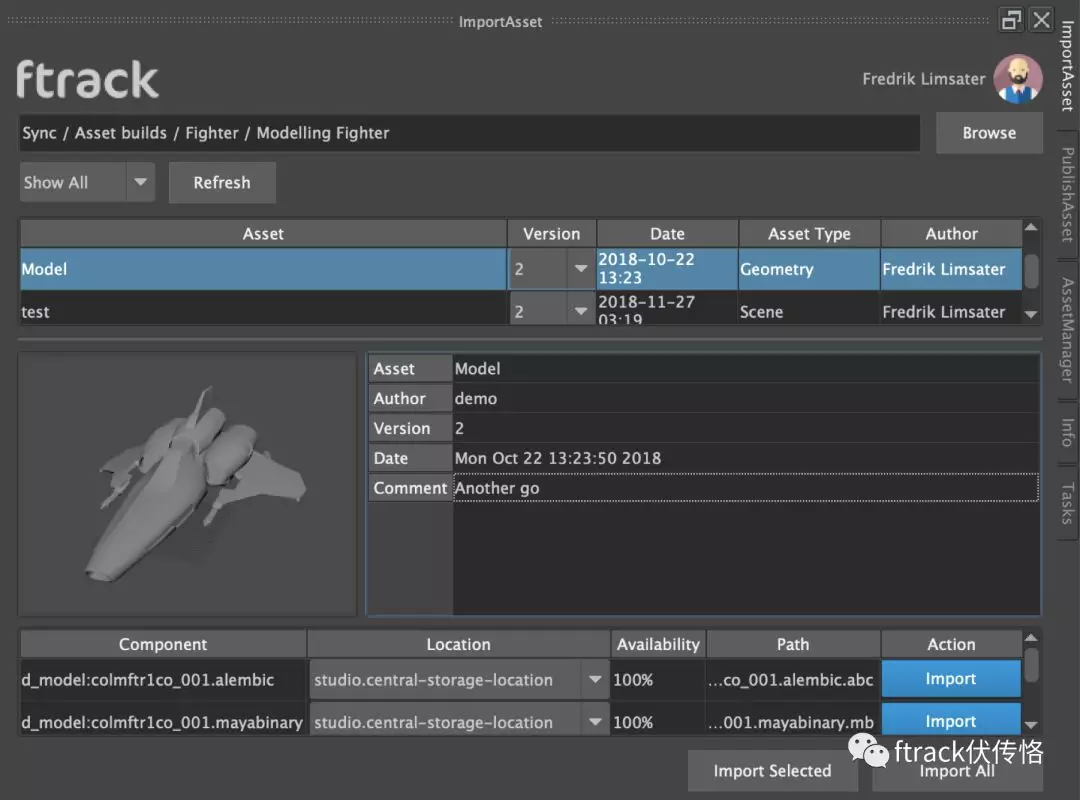1080x800 pixels.
Task: Click the ...co_001.alembic.abc path cell
Action: click(792, 679)
